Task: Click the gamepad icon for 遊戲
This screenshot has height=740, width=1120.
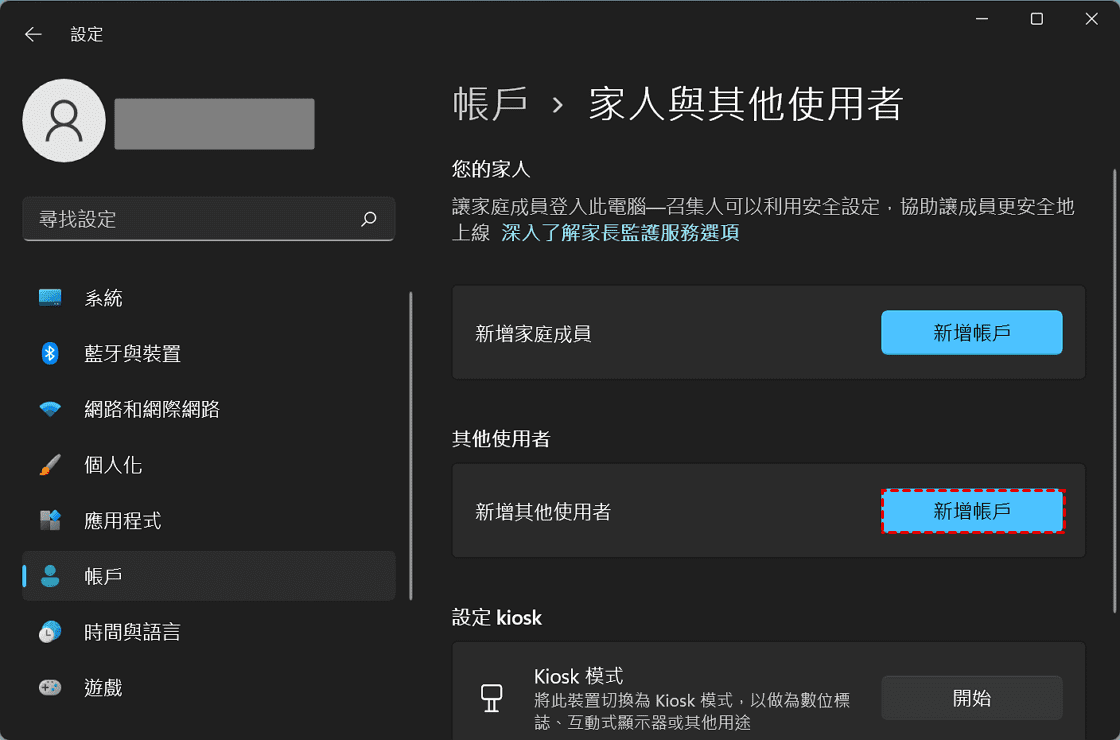Action: [x=50, y=688]
